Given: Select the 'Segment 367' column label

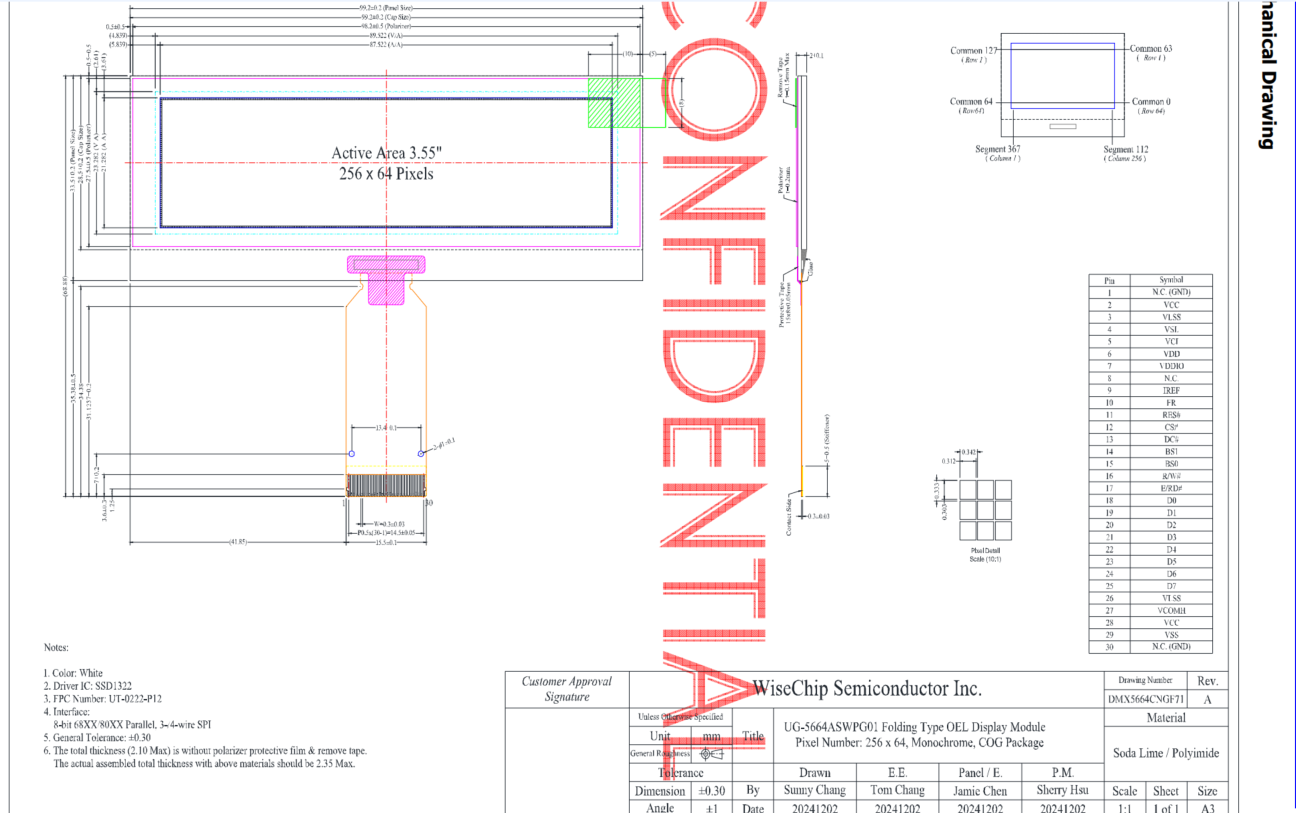Looking at the screenshot, I should point(998,149).
